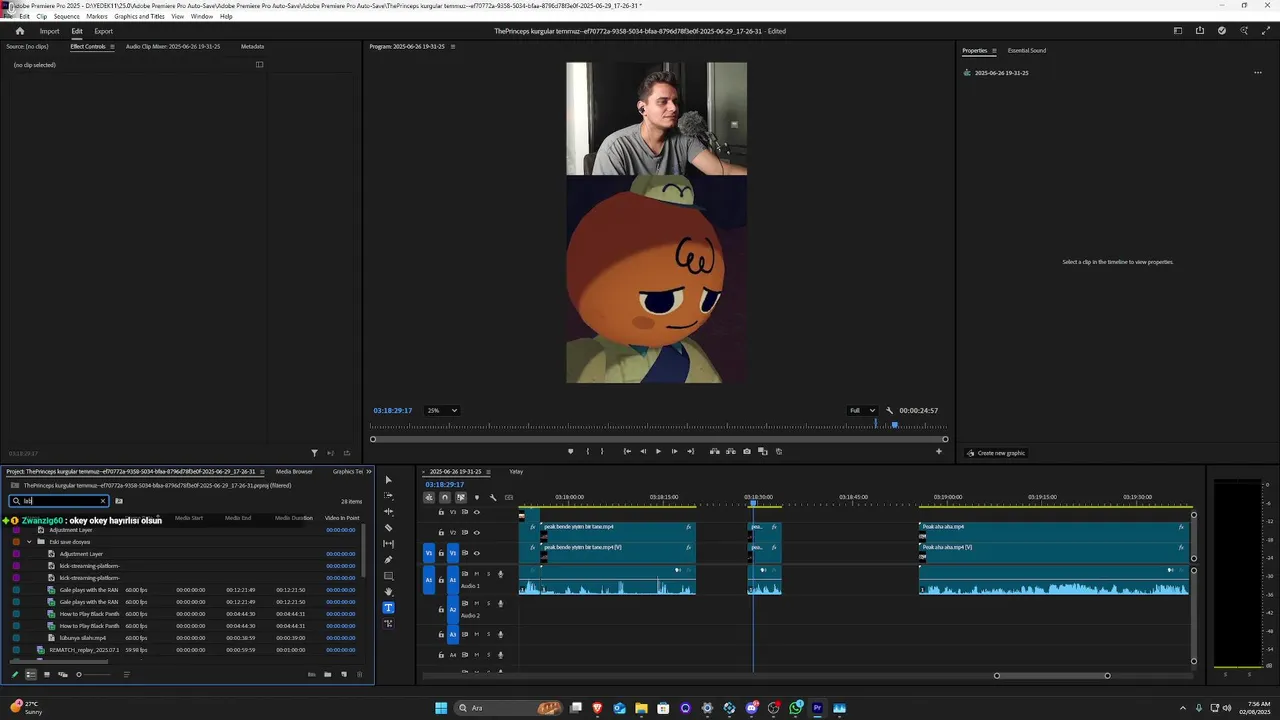This screenshot has width=1280, height=720.
Task: Toggle Project panel read/write pencil
Action: tap(14, 675)
